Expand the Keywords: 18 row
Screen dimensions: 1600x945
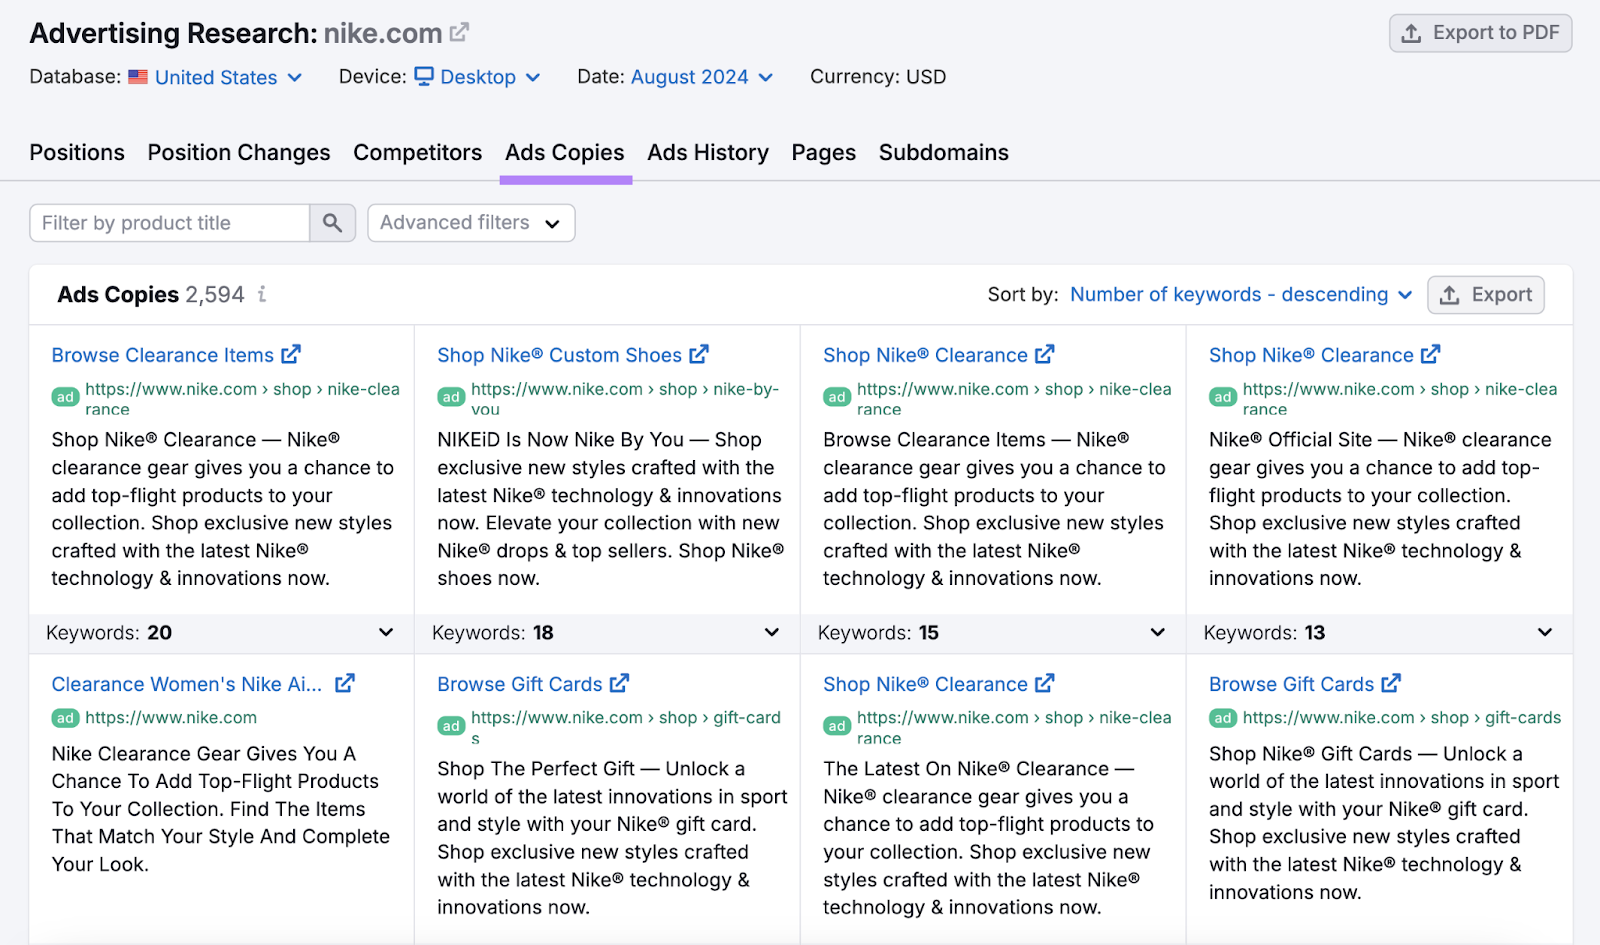772,633
